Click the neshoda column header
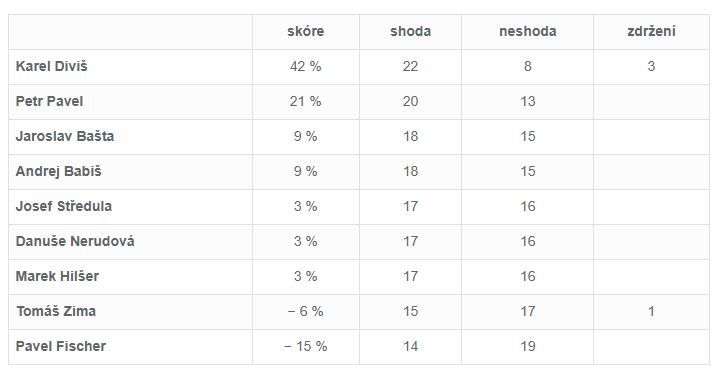This screenshot has height=378, width=721. (x=527, y=32)
